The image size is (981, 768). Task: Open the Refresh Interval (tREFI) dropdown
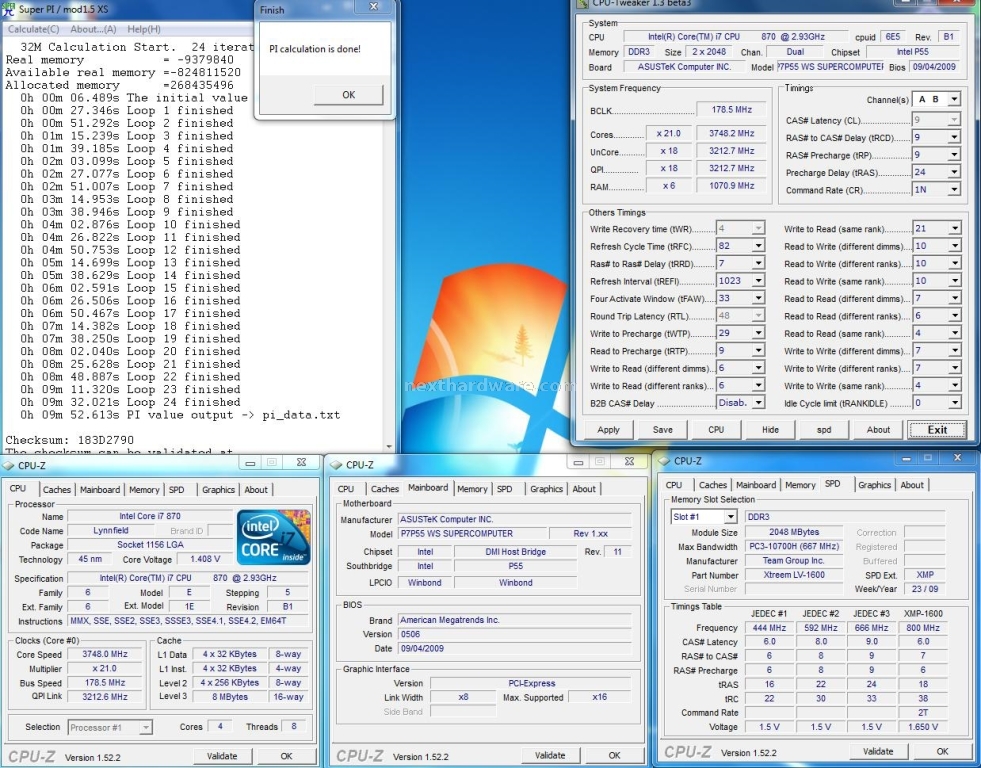[758, 281]
